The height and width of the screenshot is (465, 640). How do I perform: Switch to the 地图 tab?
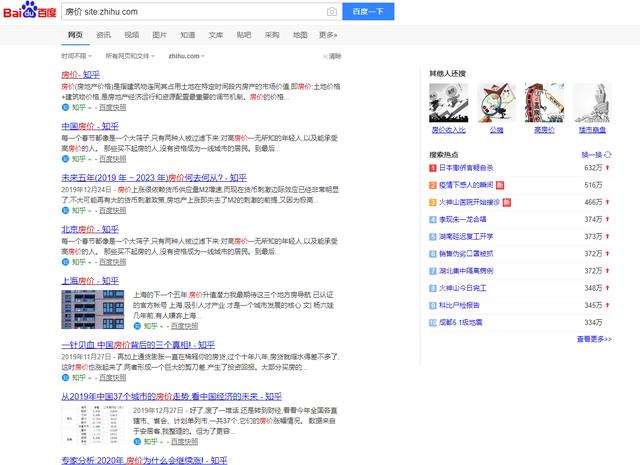click(300, 35)
